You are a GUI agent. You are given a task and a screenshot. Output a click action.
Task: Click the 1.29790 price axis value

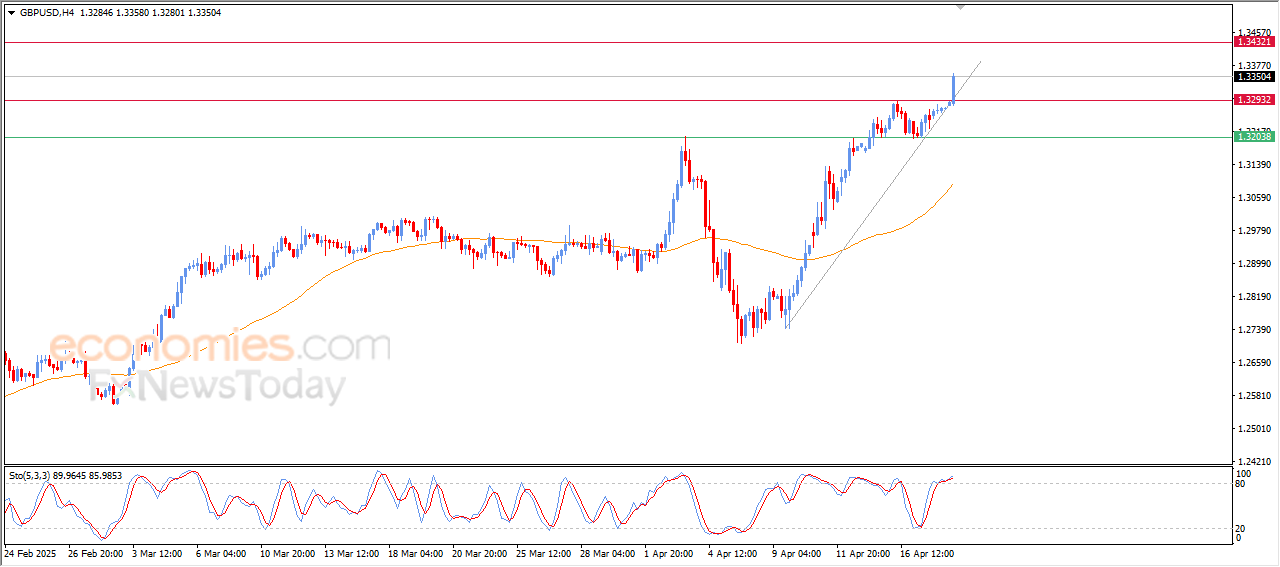(x=1254, y=230)
